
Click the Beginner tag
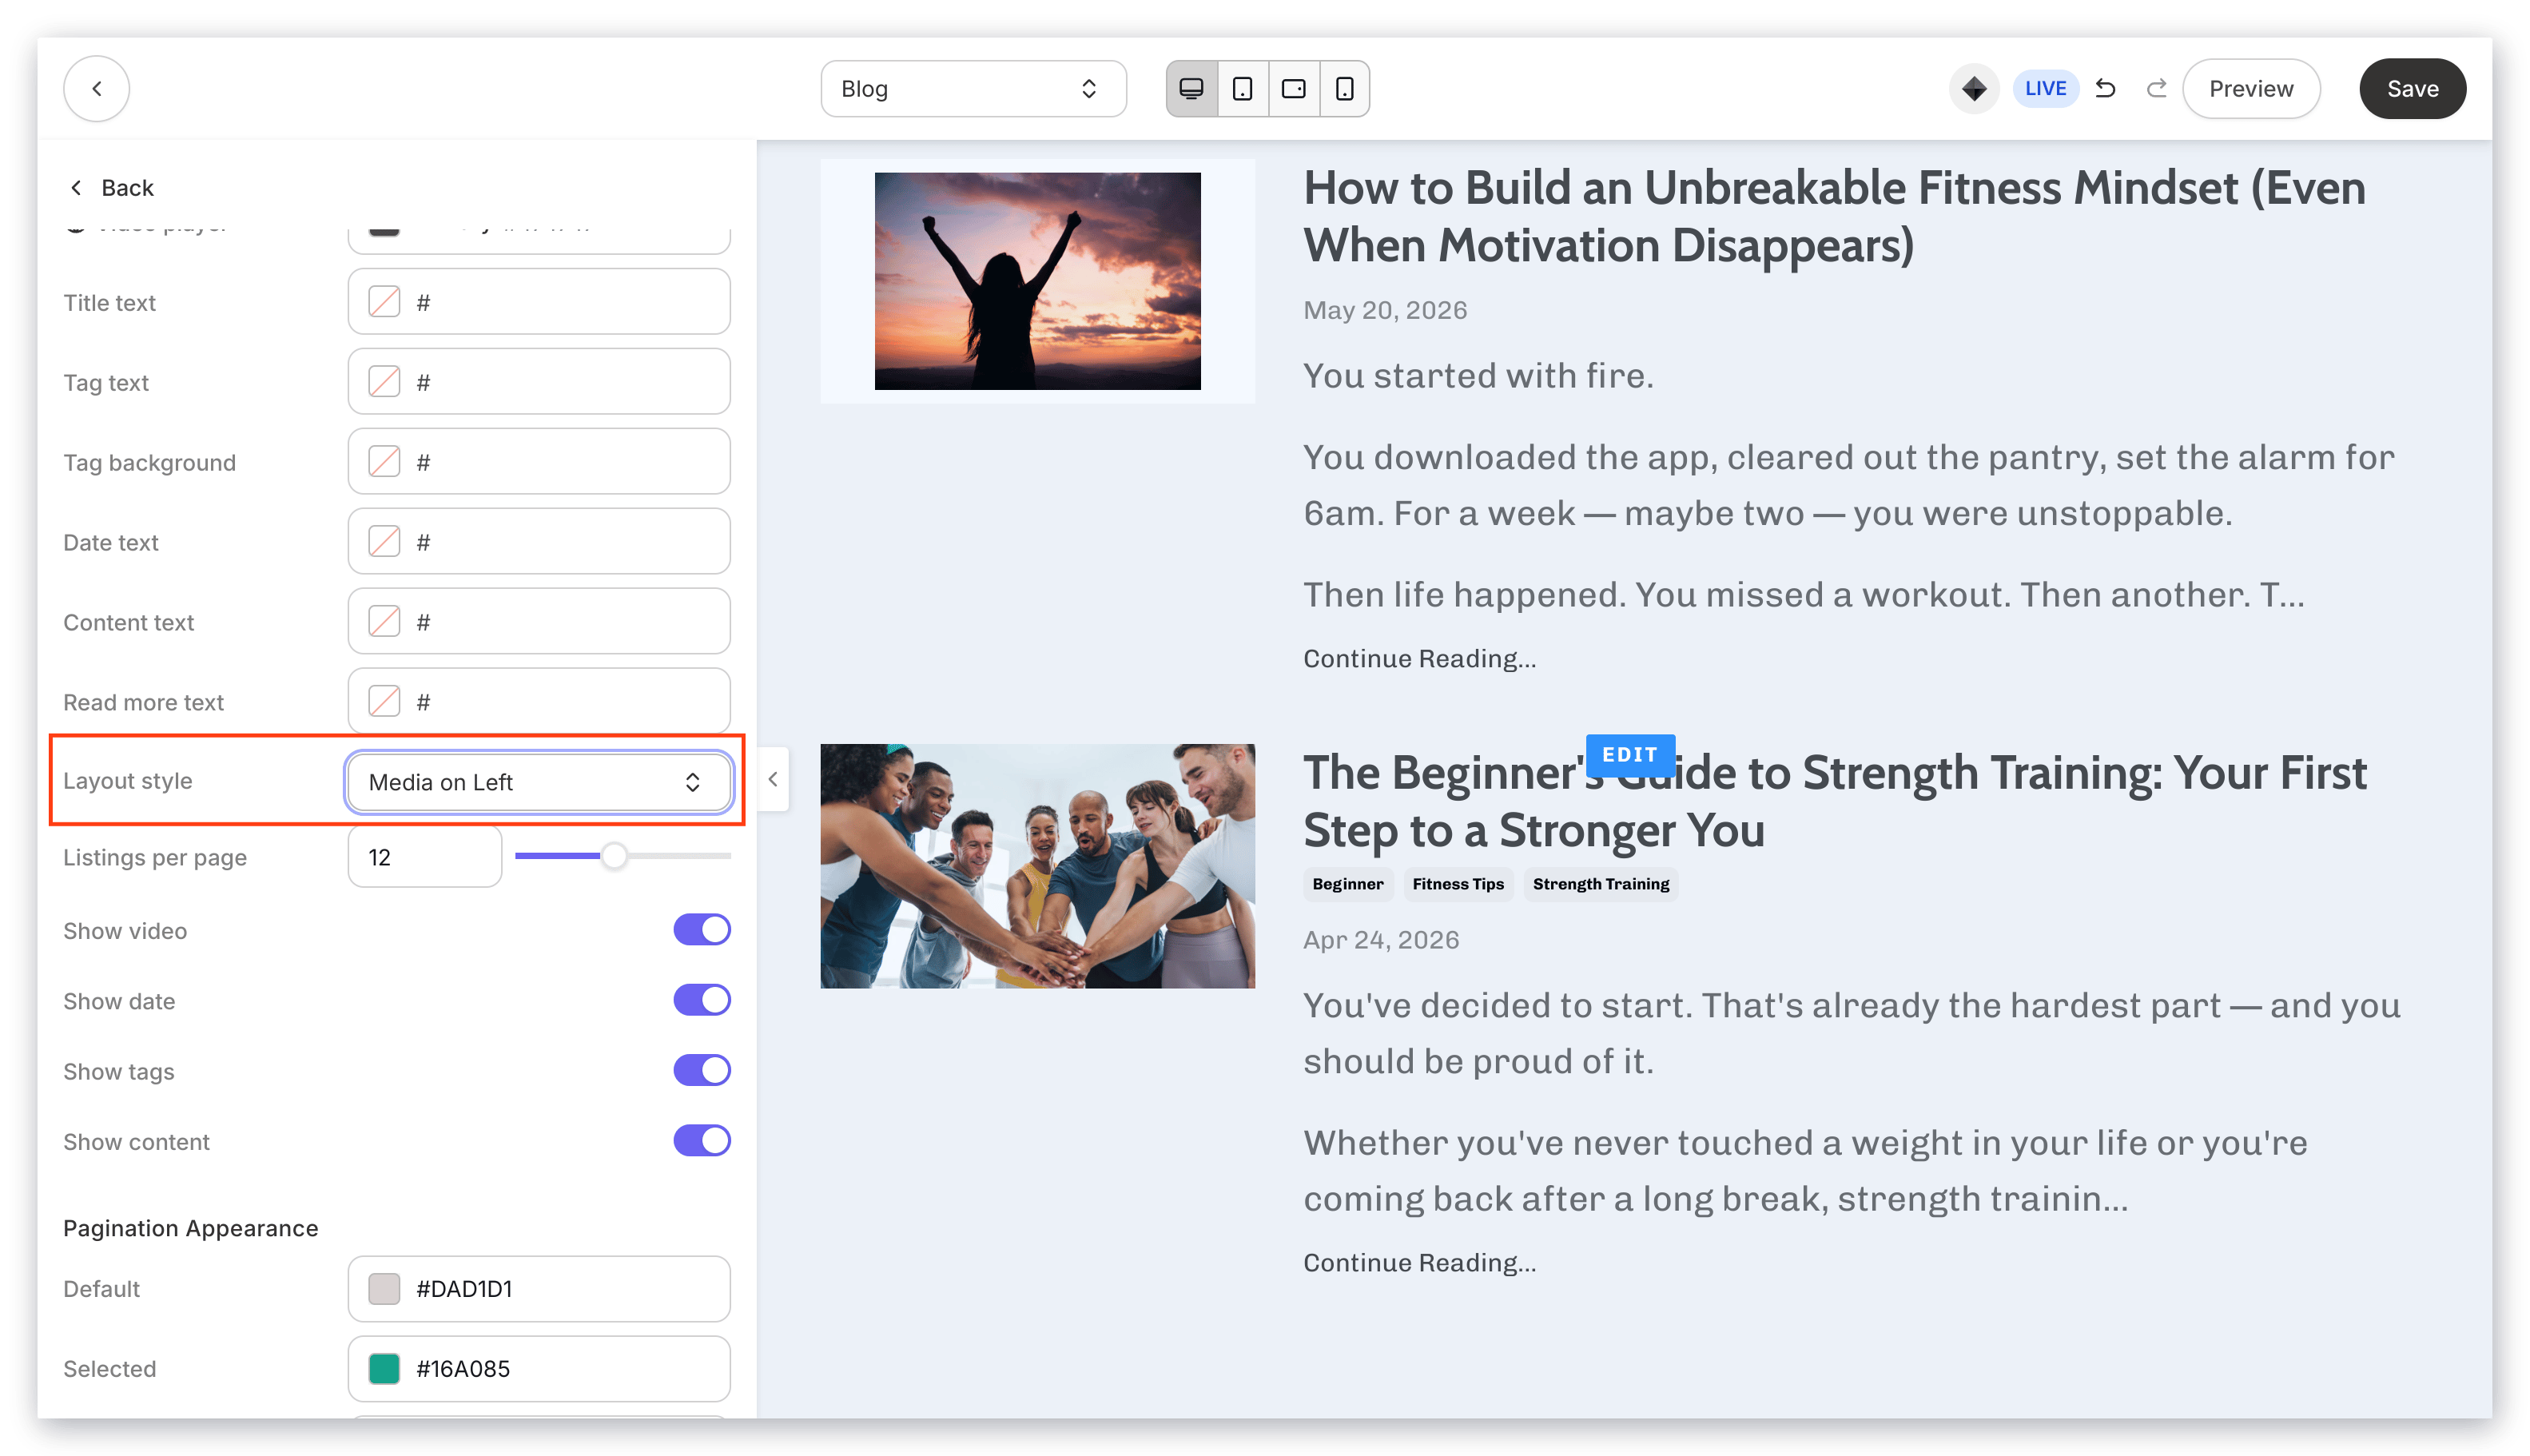click(x=1347, y=884)
